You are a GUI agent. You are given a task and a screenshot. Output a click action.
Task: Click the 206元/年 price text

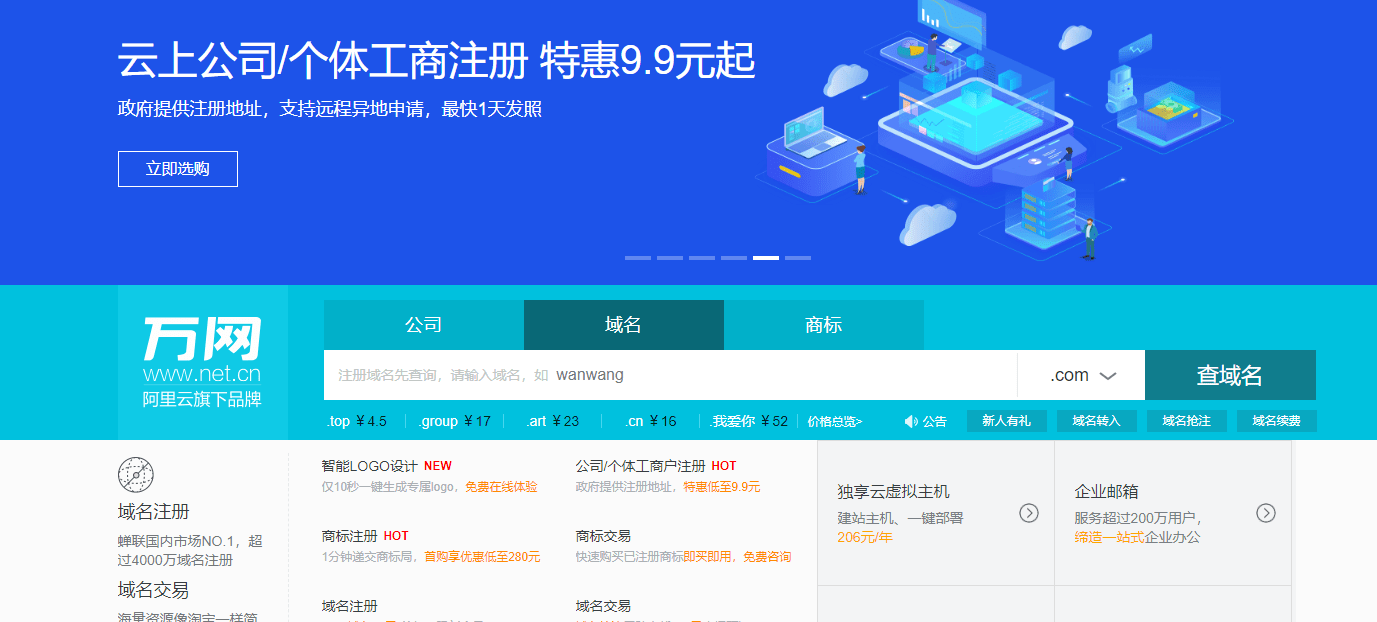[865, 537]
